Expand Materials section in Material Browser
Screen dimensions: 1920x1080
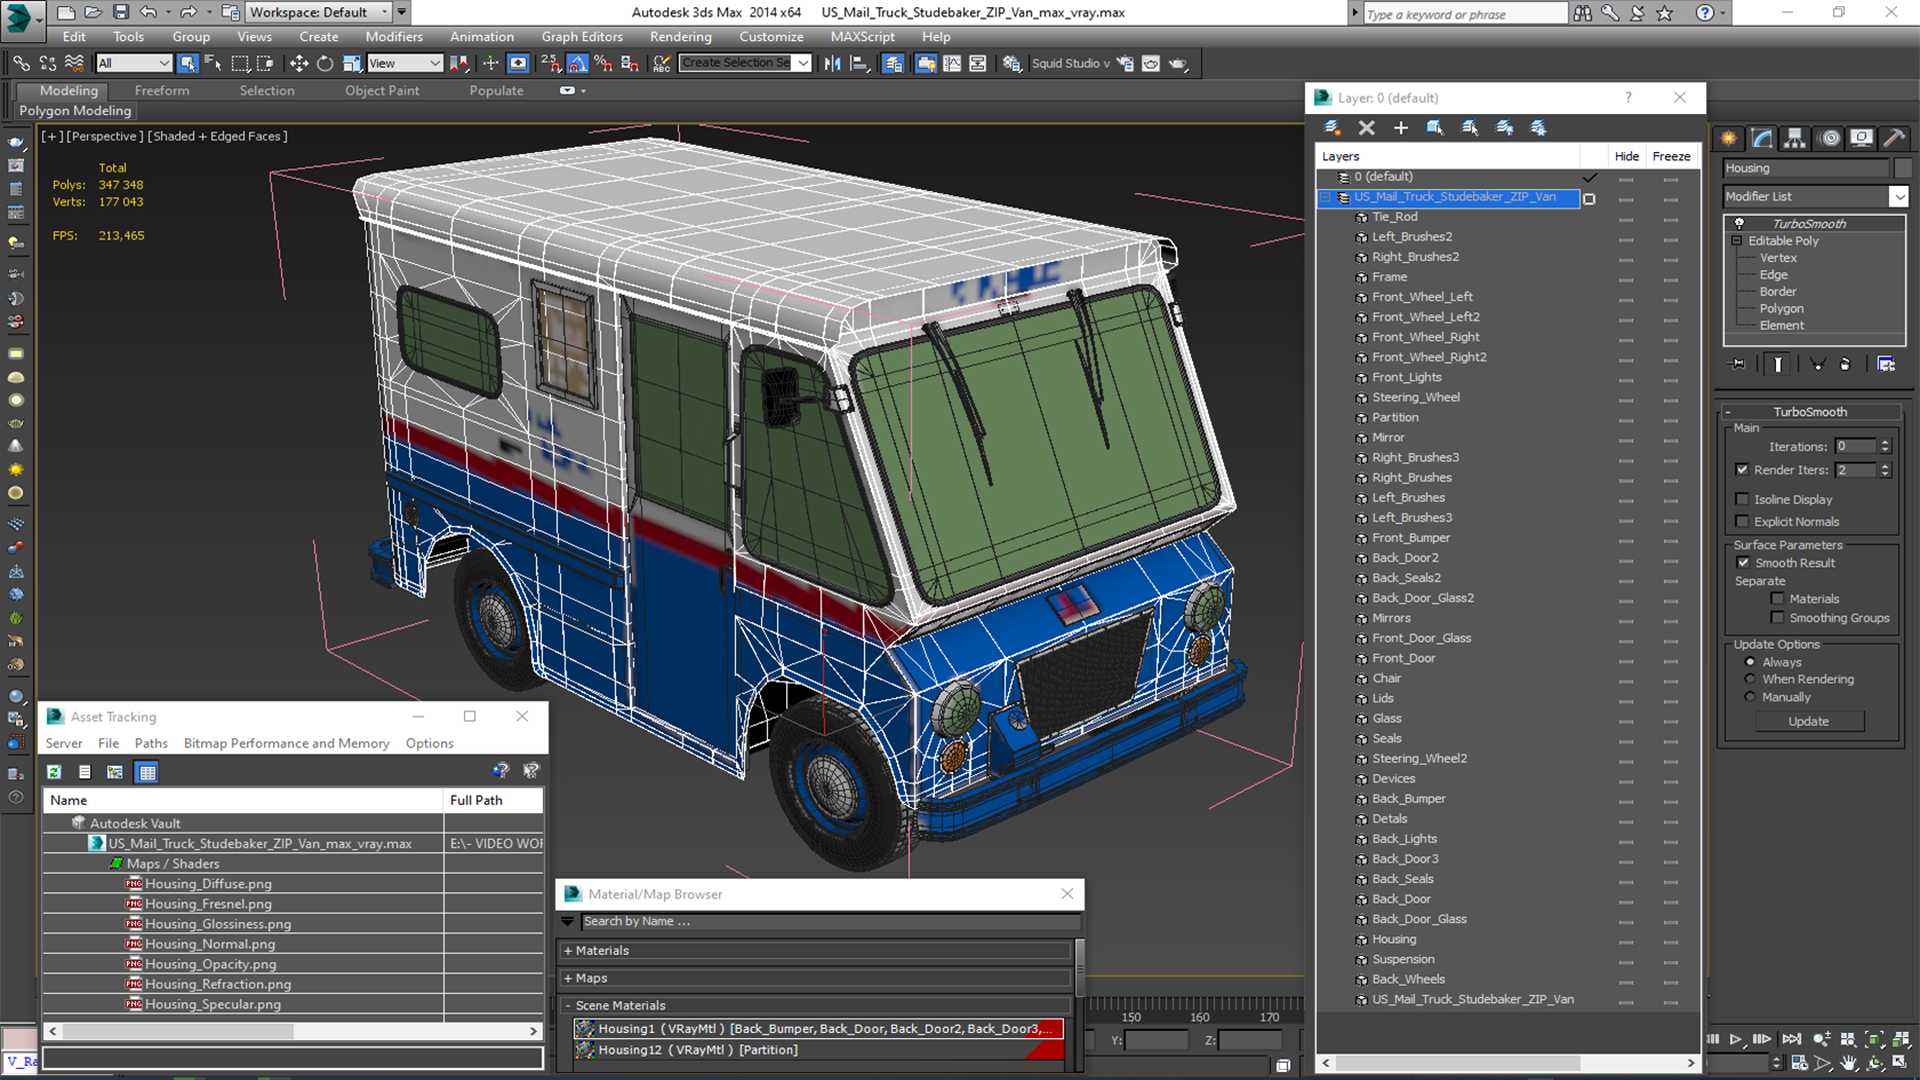pyautogui.click(x=568, y=951)
